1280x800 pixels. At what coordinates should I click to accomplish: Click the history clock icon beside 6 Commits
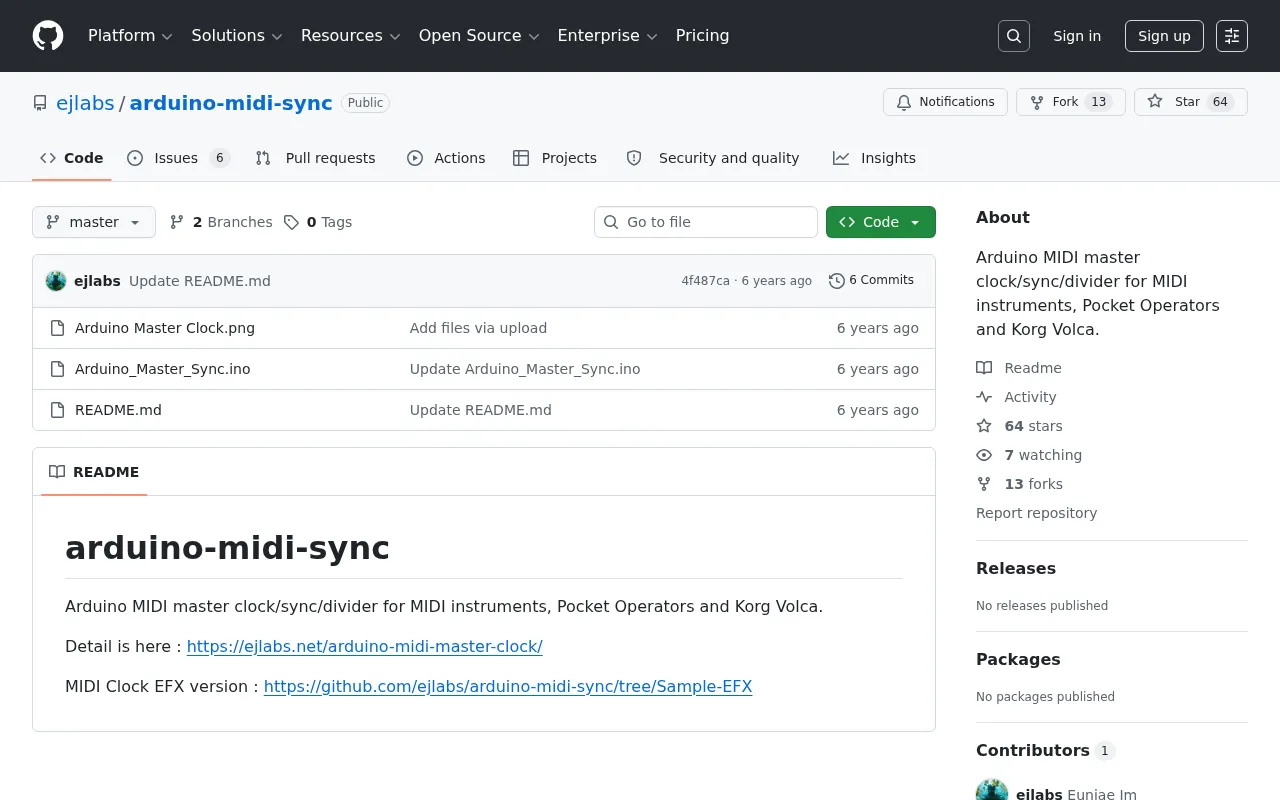[x=837, y=281]
